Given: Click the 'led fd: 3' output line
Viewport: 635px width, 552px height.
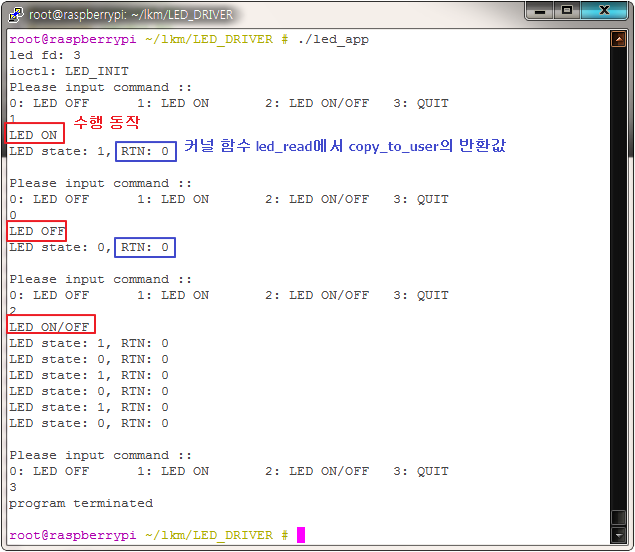Looking at the screenshot, I should click(x=45, y=55).
